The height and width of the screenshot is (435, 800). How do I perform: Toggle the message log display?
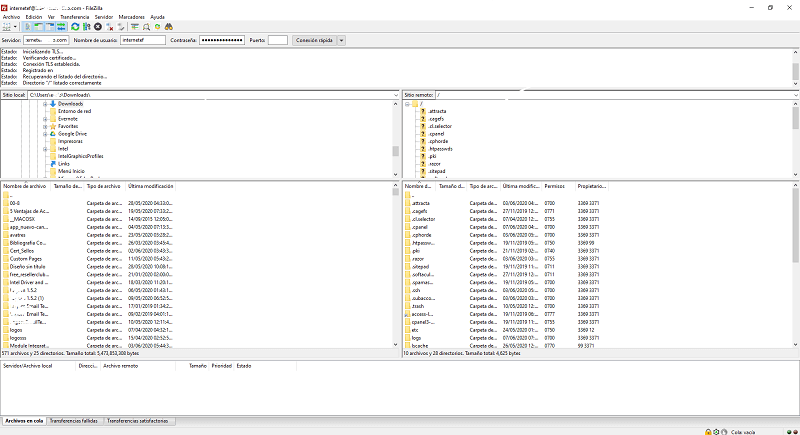point(28,27)
